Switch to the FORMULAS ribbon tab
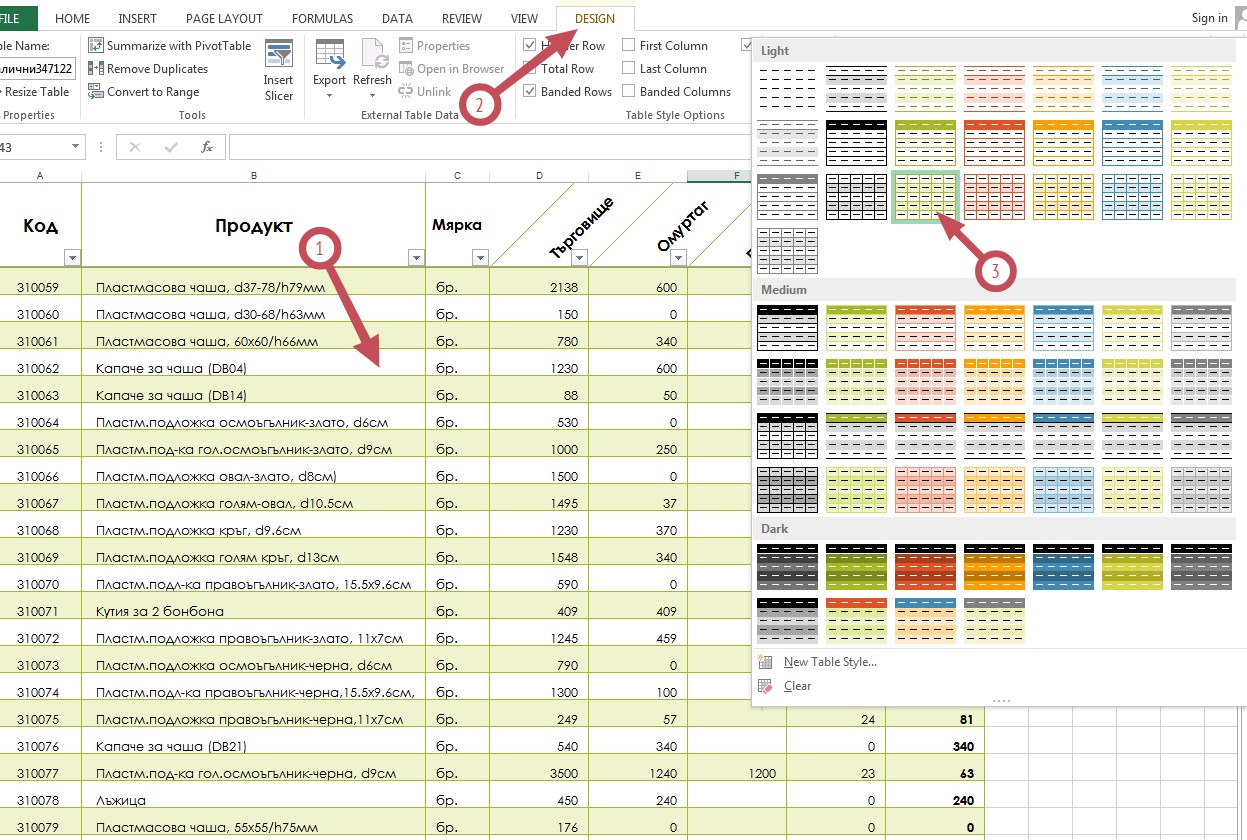1247x840 pixels. click(x=322, y=18)
